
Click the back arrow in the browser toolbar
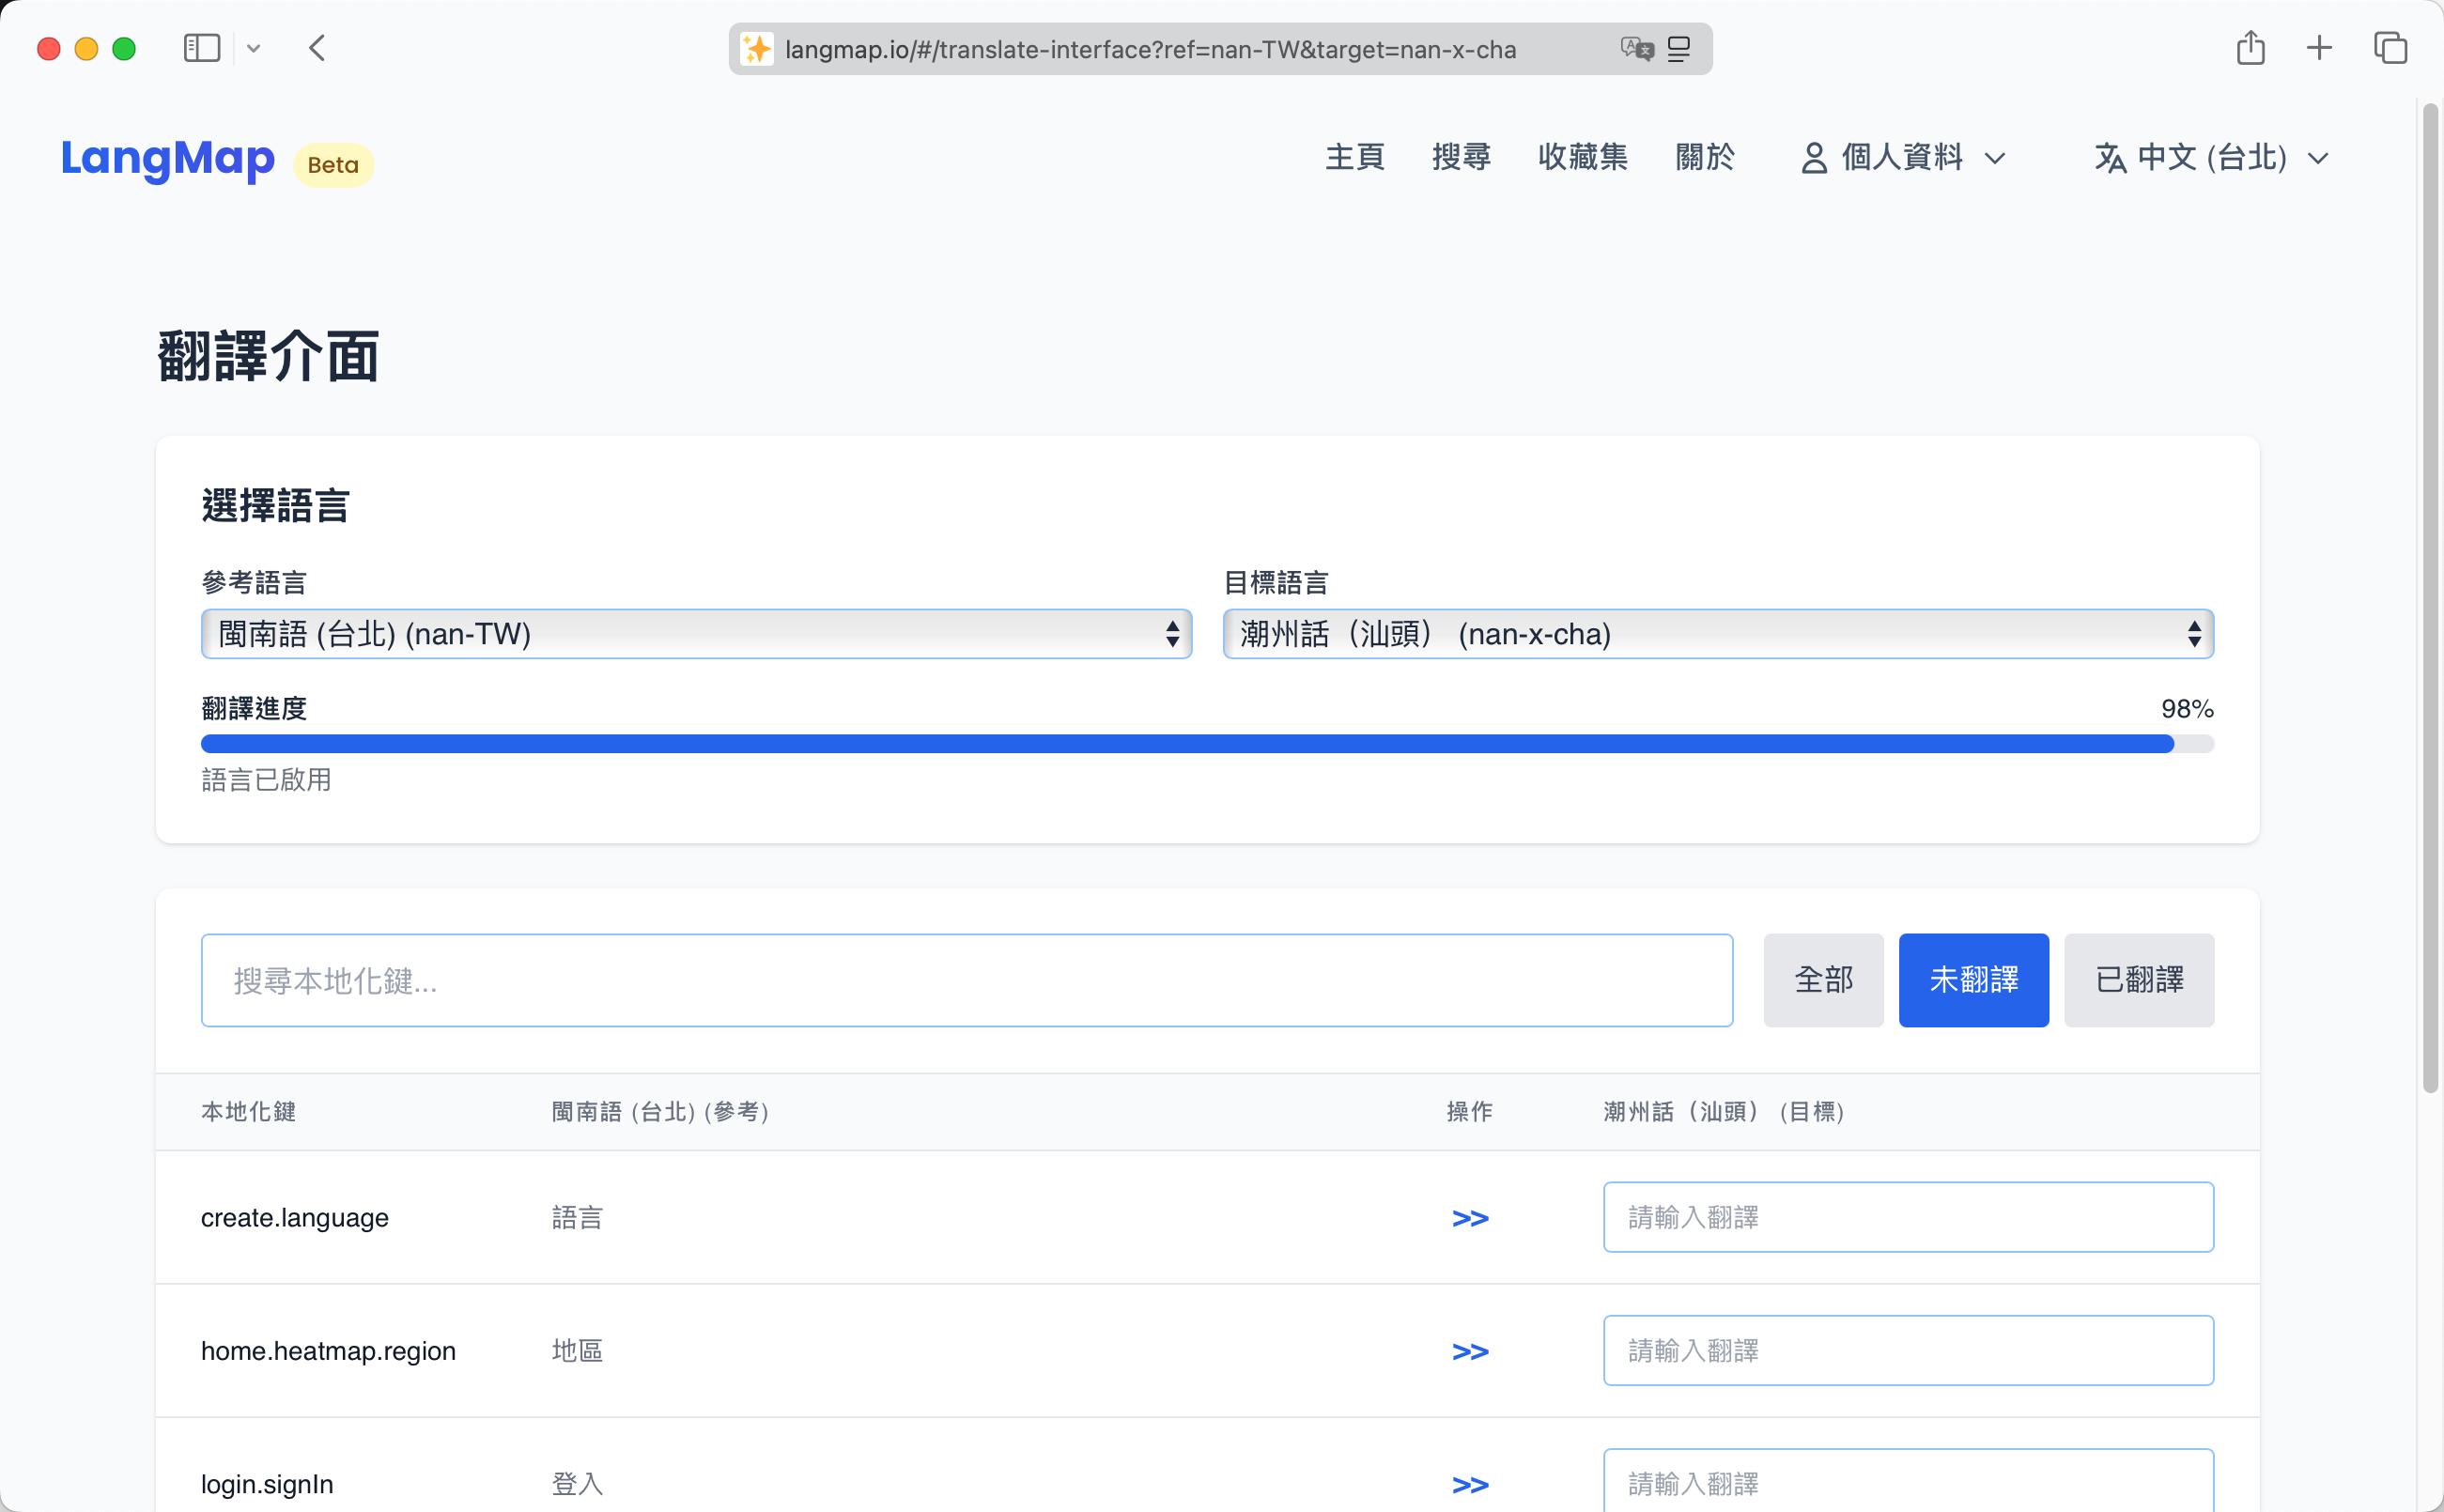click(317, 47)
